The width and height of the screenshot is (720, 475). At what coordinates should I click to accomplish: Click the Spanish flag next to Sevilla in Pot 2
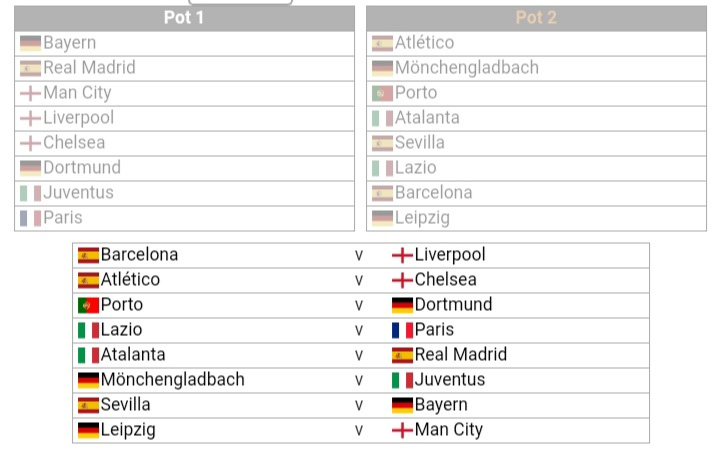[382, 143]
